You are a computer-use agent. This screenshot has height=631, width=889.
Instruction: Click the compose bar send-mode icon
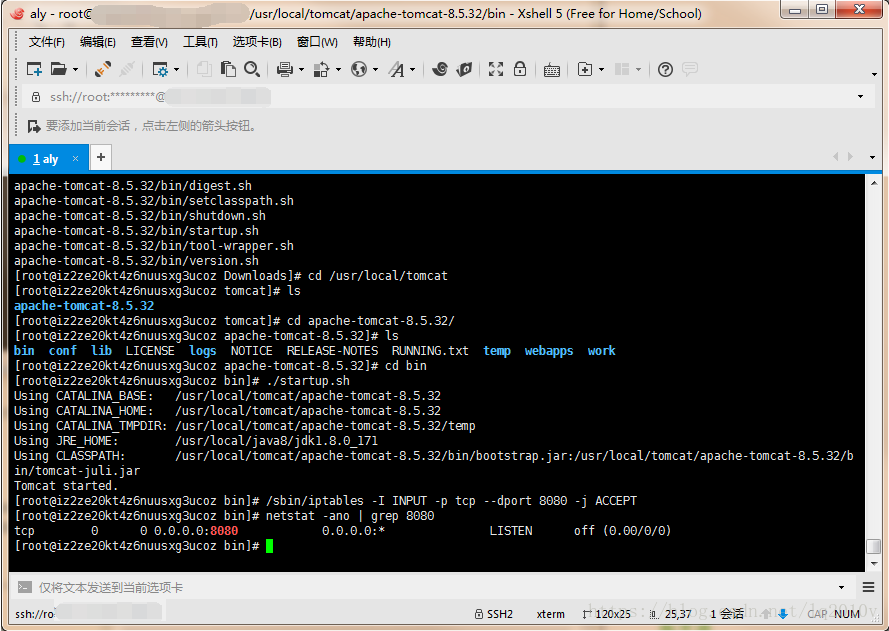(24, 587)
